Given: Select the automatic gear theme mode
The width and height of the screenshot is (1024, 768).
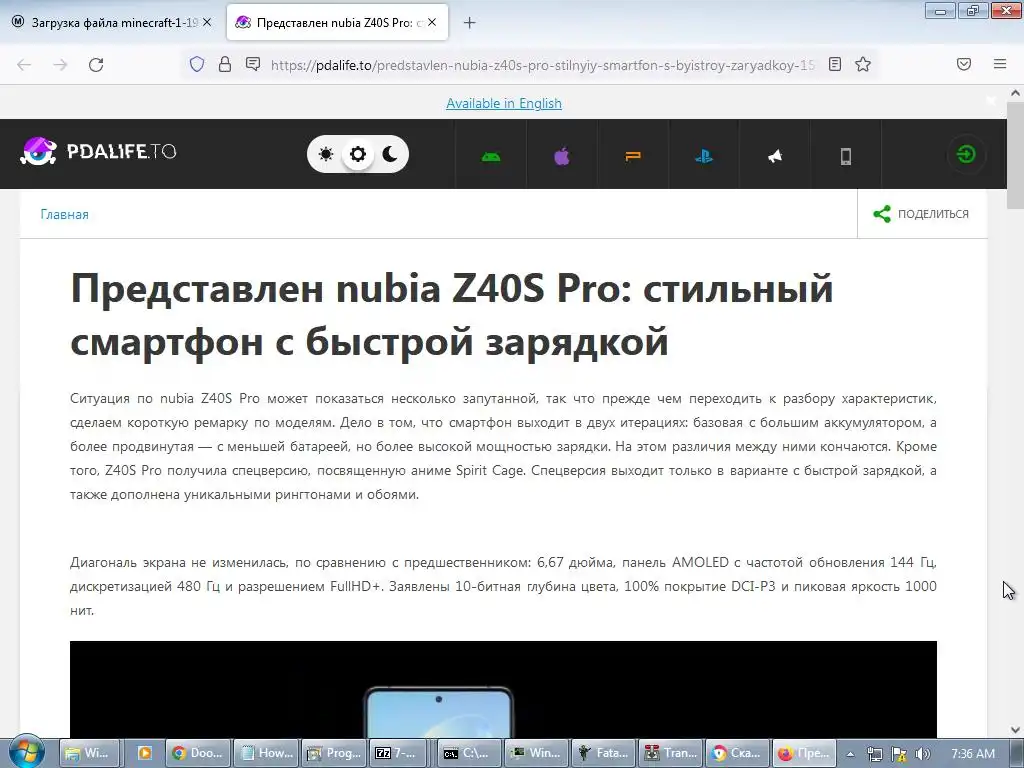Looking at the screenshot, I should (358, 154).
